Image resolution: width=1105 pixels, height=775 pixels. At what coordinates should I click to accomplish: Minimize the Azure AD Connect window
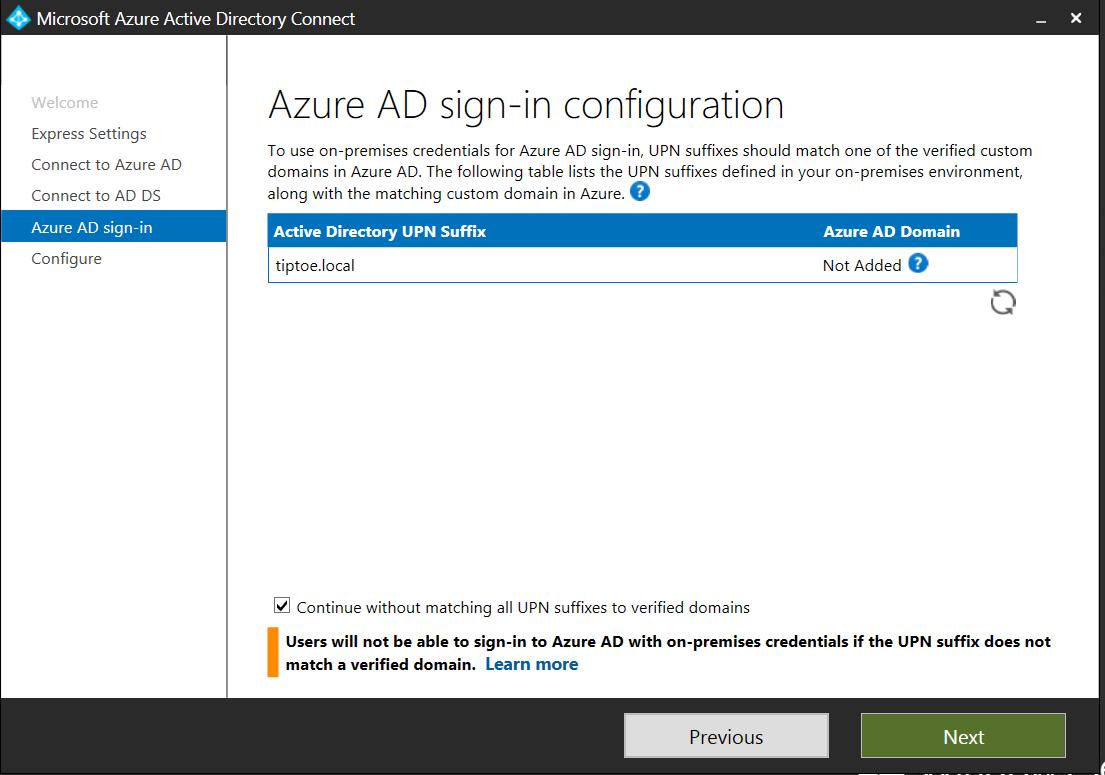(x=1041, y=19)
